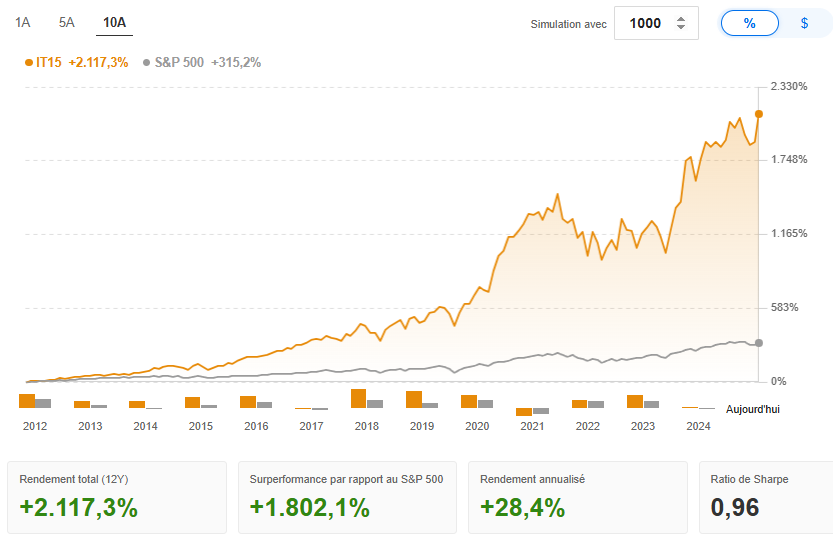Open the Rendement annualisé card
Screen dimensions: 833x542
[577, 497]
